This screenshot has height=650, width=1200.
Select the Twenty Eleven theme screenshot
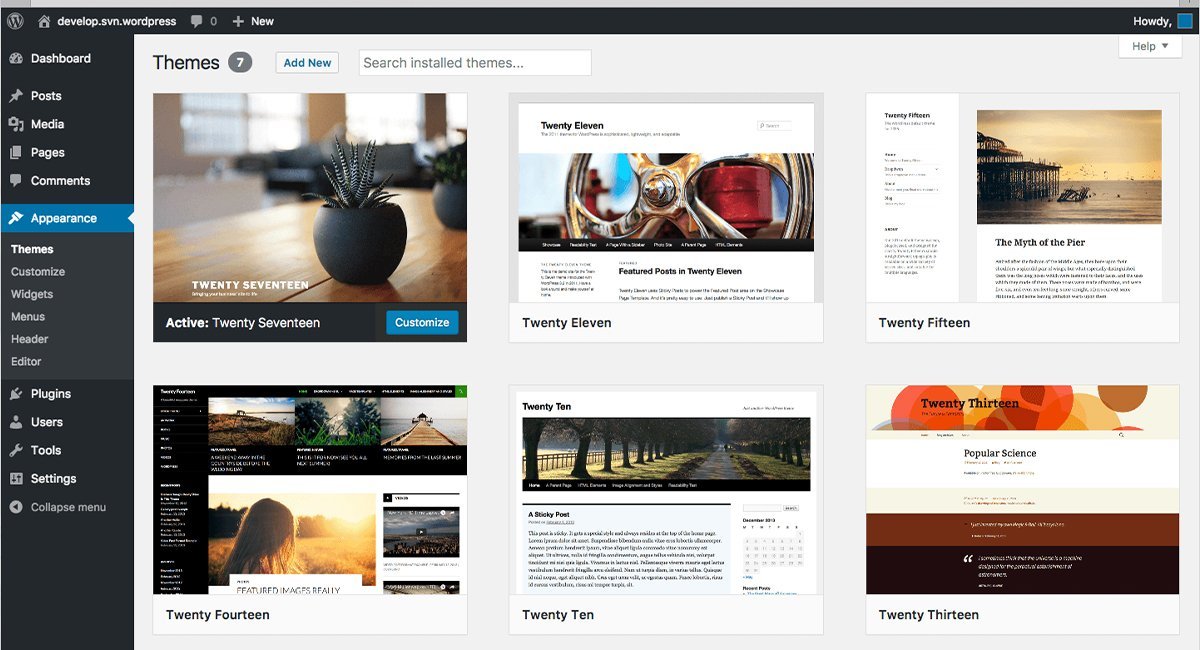(666, 198)
